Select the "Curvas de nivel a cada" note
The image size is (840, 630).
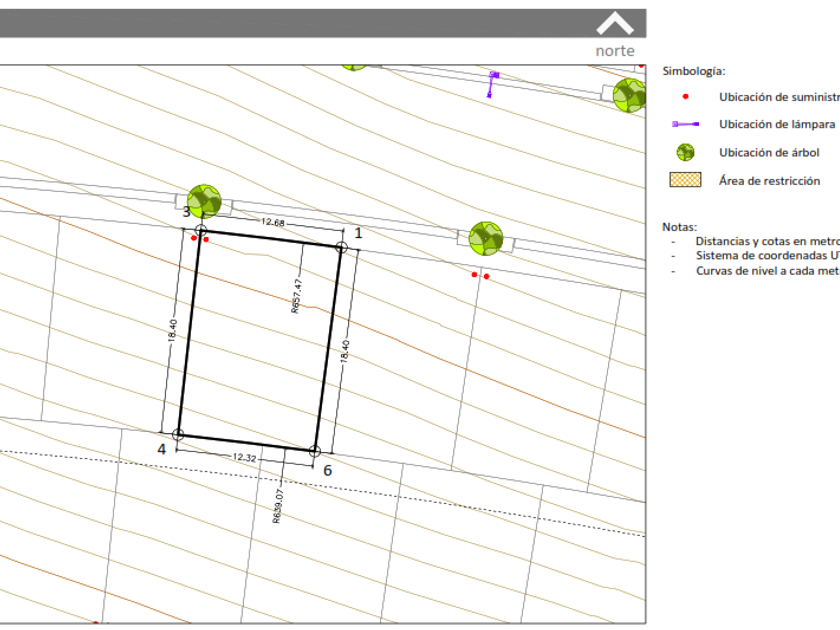754,271
